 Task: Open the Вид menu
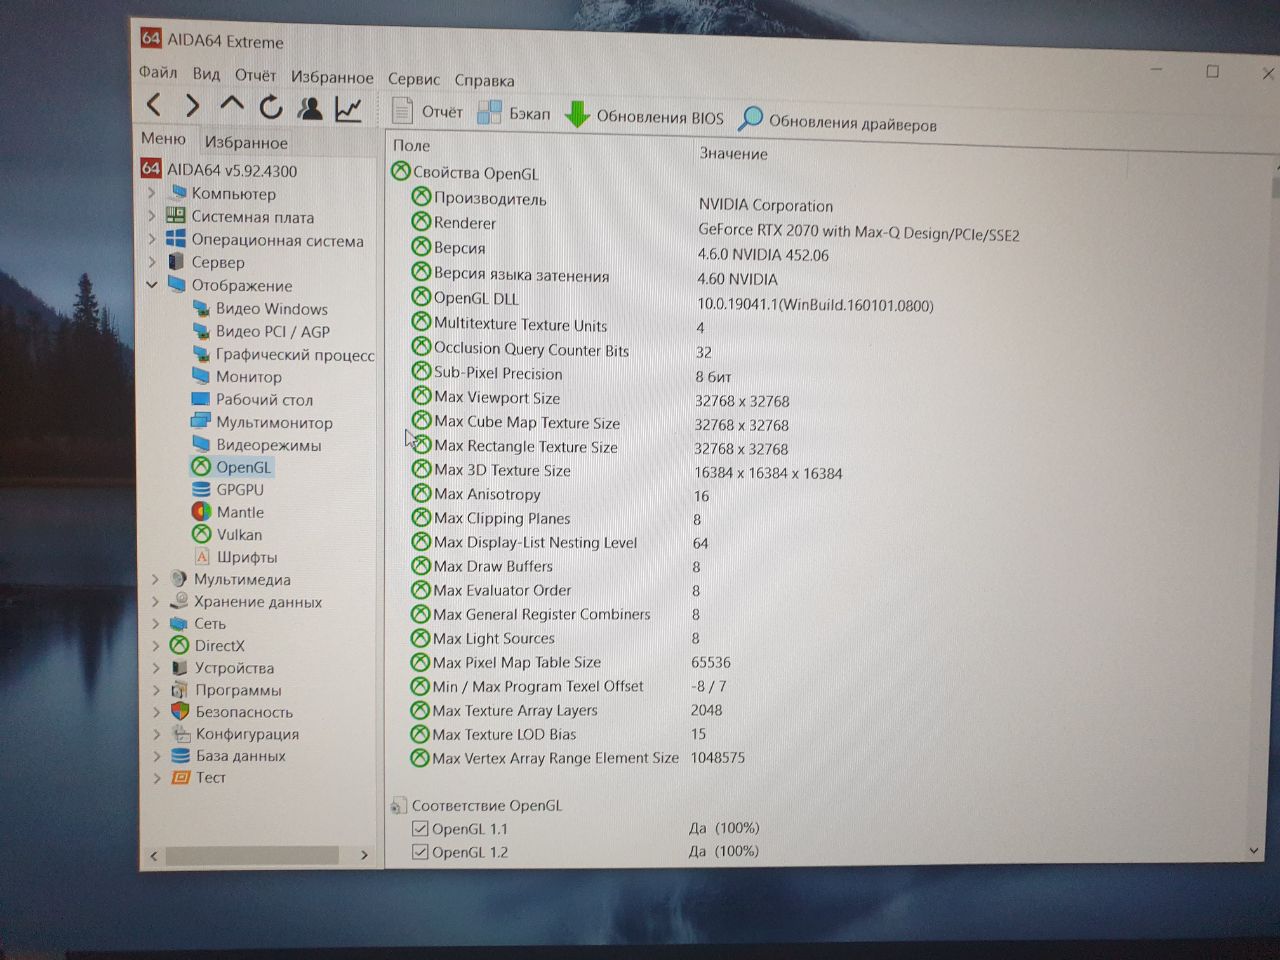pos(206,73)
